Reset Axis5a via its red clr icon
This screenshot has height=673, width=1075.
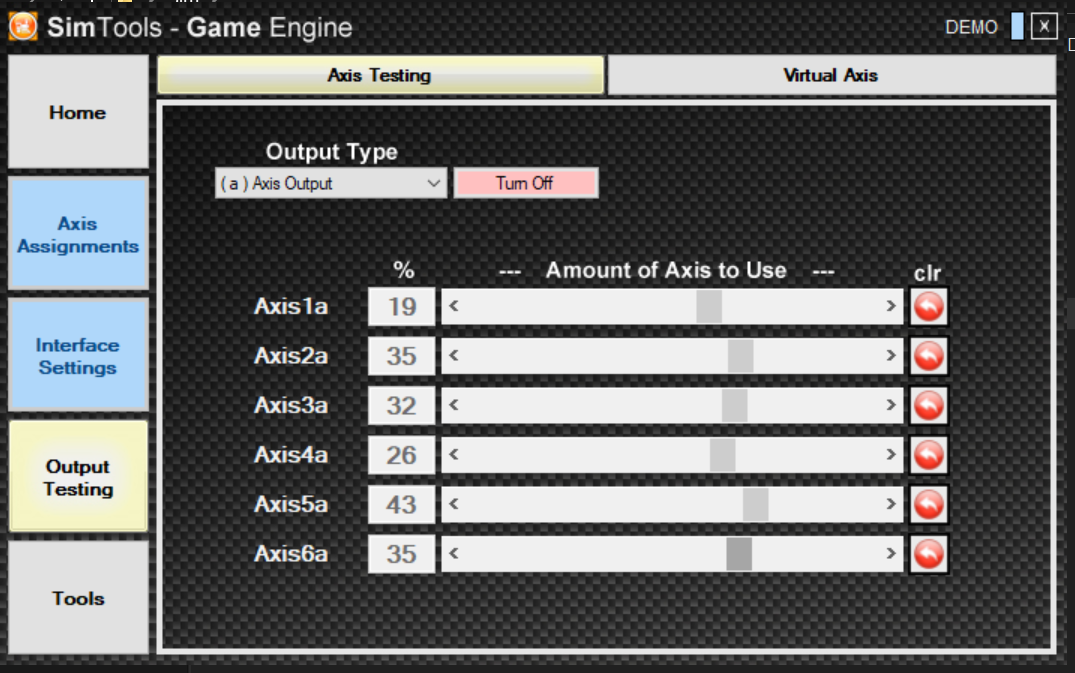pyautogui.click(x=929, y=504)
